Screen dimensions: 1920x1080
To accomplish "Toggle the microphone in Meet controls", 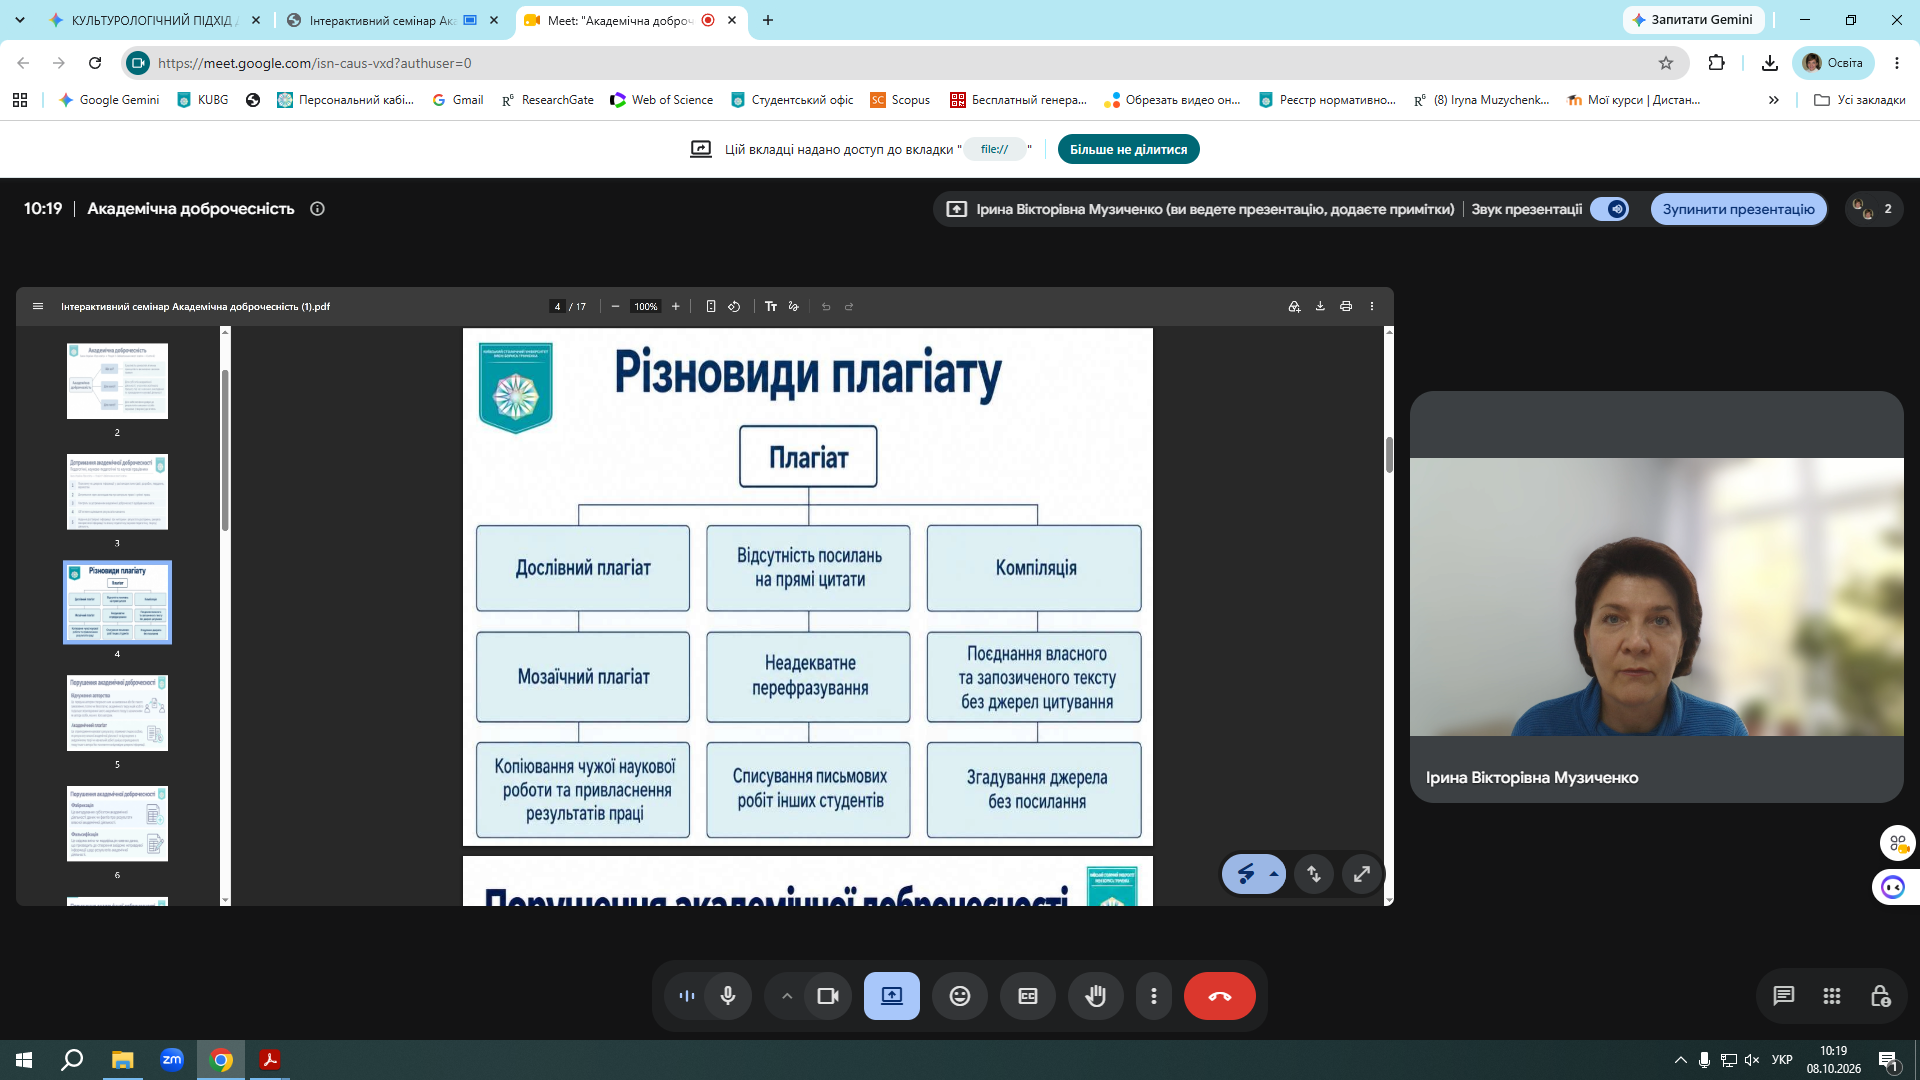I will click(x=728, y=996).
